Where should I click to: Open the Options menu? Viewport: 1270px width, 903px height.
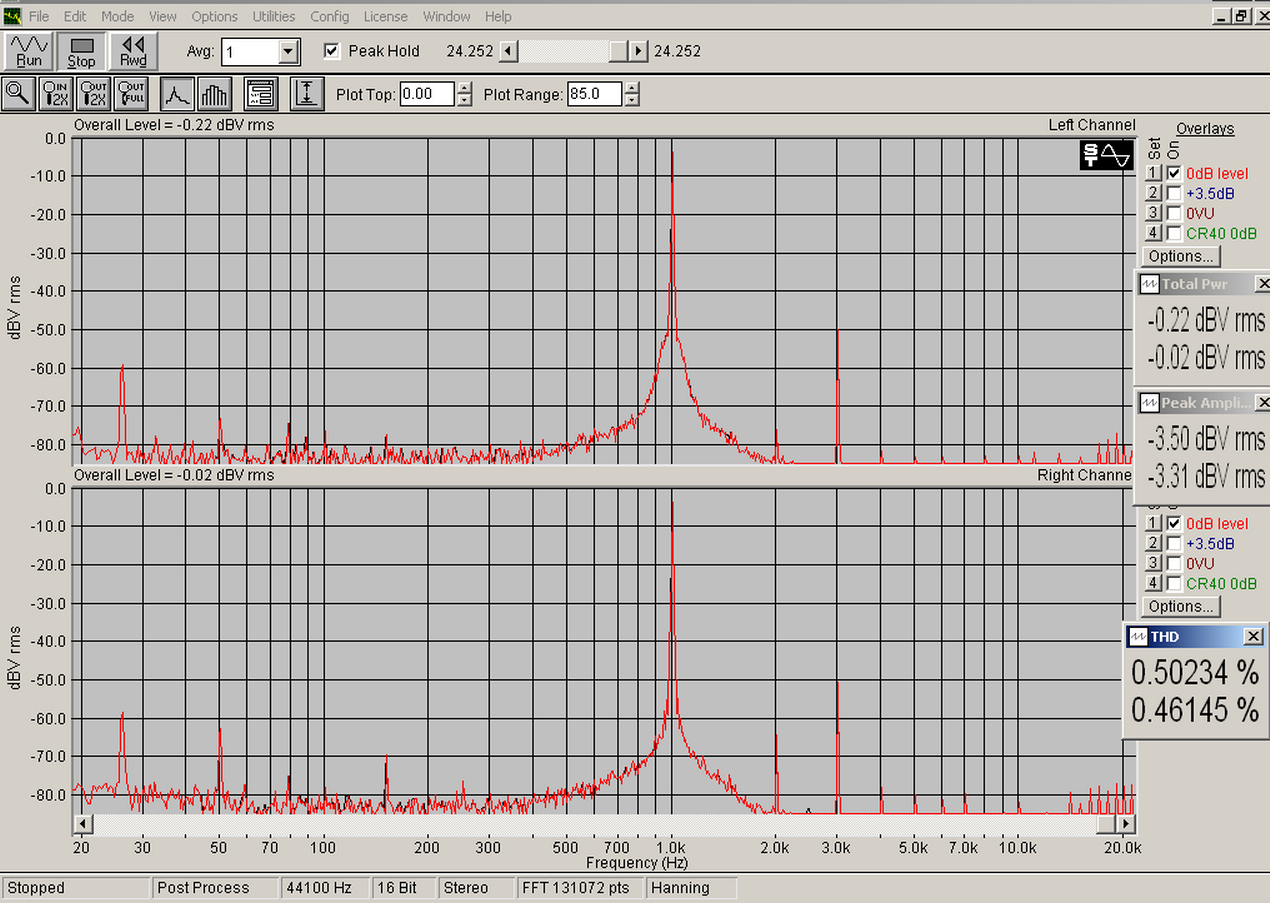click(x=215, y=16)
